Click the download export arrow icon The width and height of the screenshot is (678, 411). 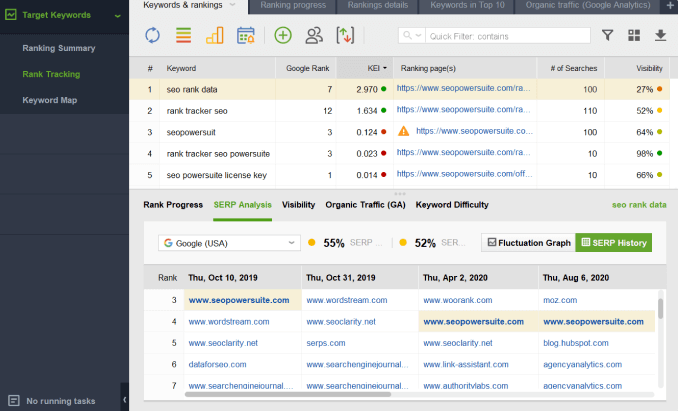click(x=660, y=35)
